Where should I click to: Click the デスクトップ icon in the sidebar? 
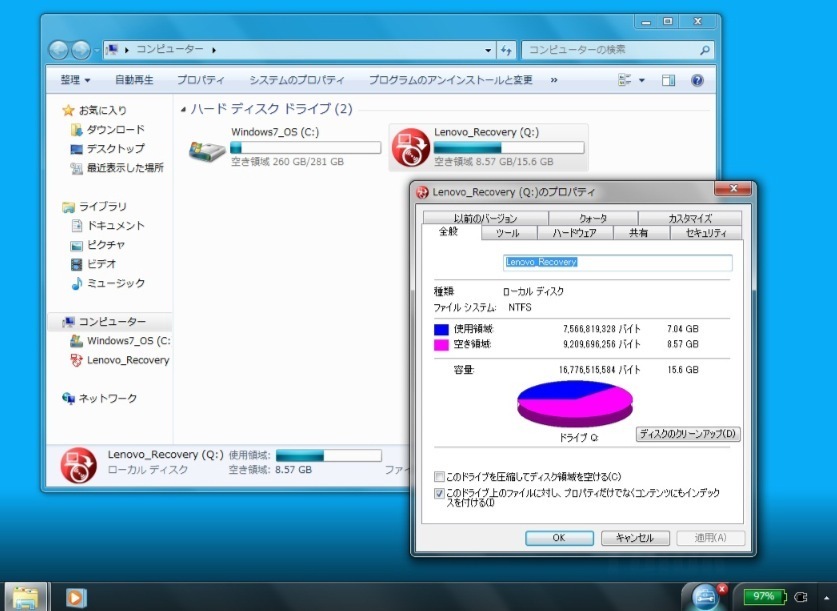coord(76,149)
